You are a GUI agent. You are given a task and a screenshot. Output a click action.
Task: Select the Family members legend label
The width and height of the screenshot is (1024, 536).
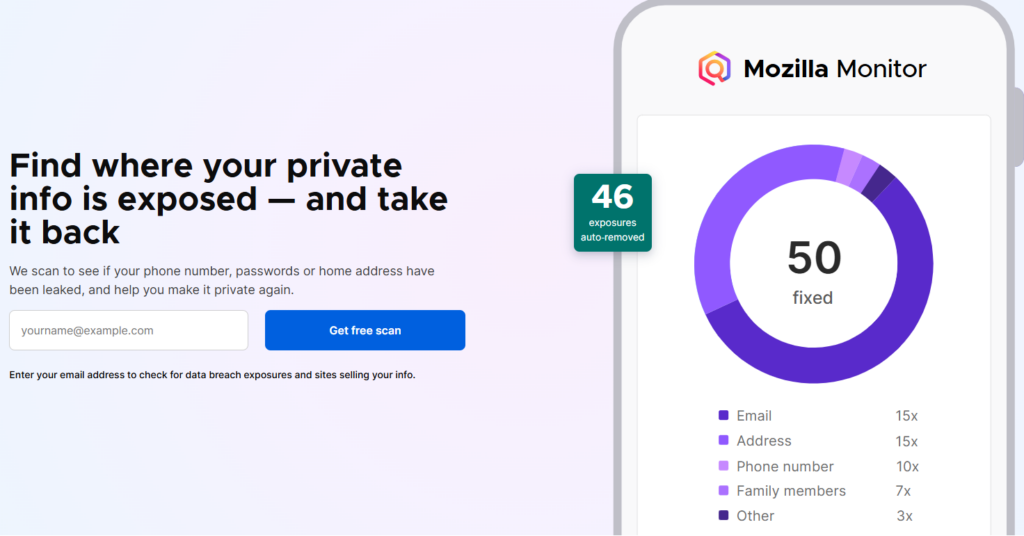click(x=791, y=491)
